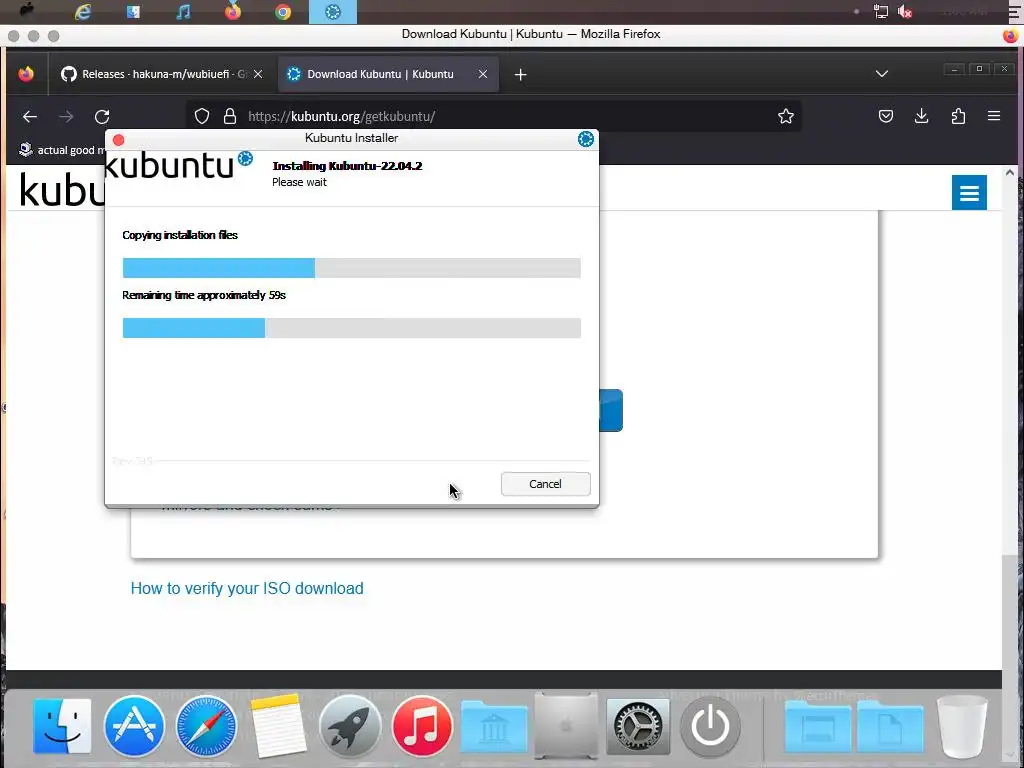Click the Mac Pro icon in dock
This screenshot has height=768, width=1024.
tap(566, 726)
